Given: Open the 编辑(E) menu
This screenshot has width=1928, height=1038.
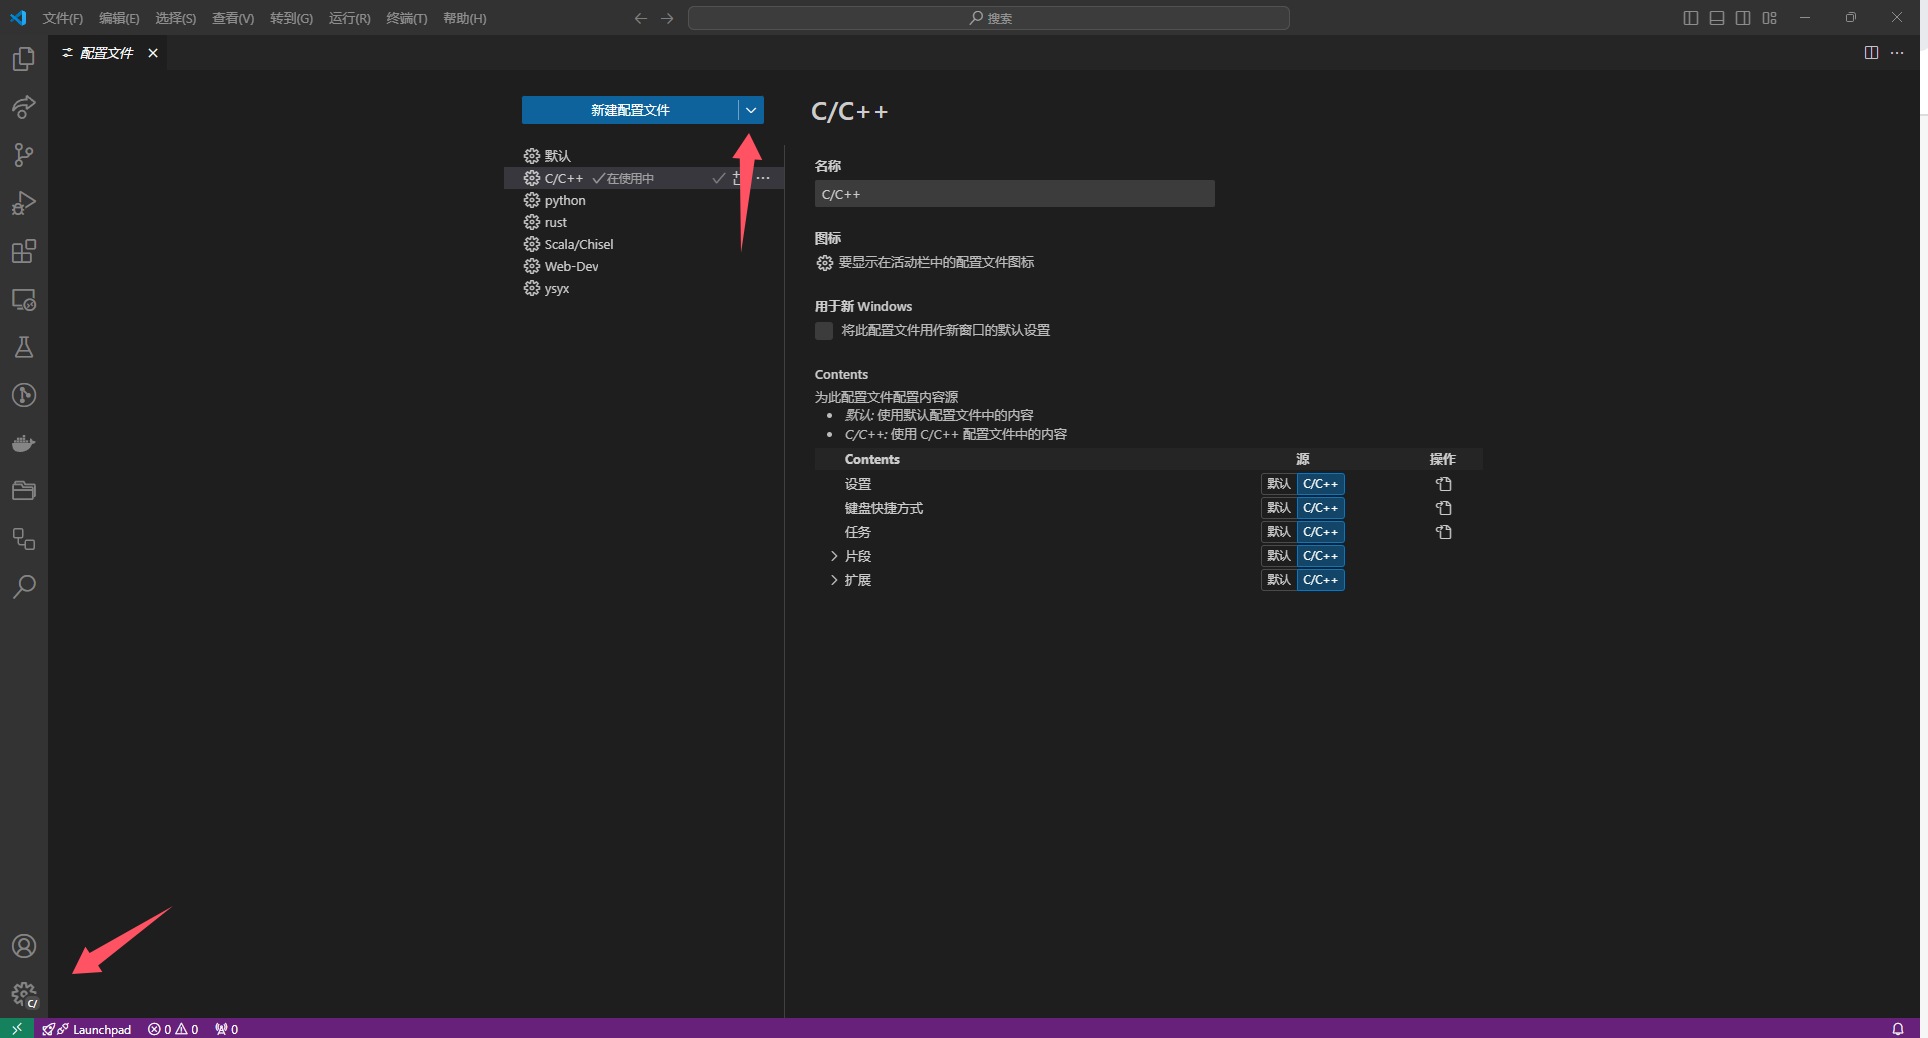Looking at the screenshot, I should point(119,18).
